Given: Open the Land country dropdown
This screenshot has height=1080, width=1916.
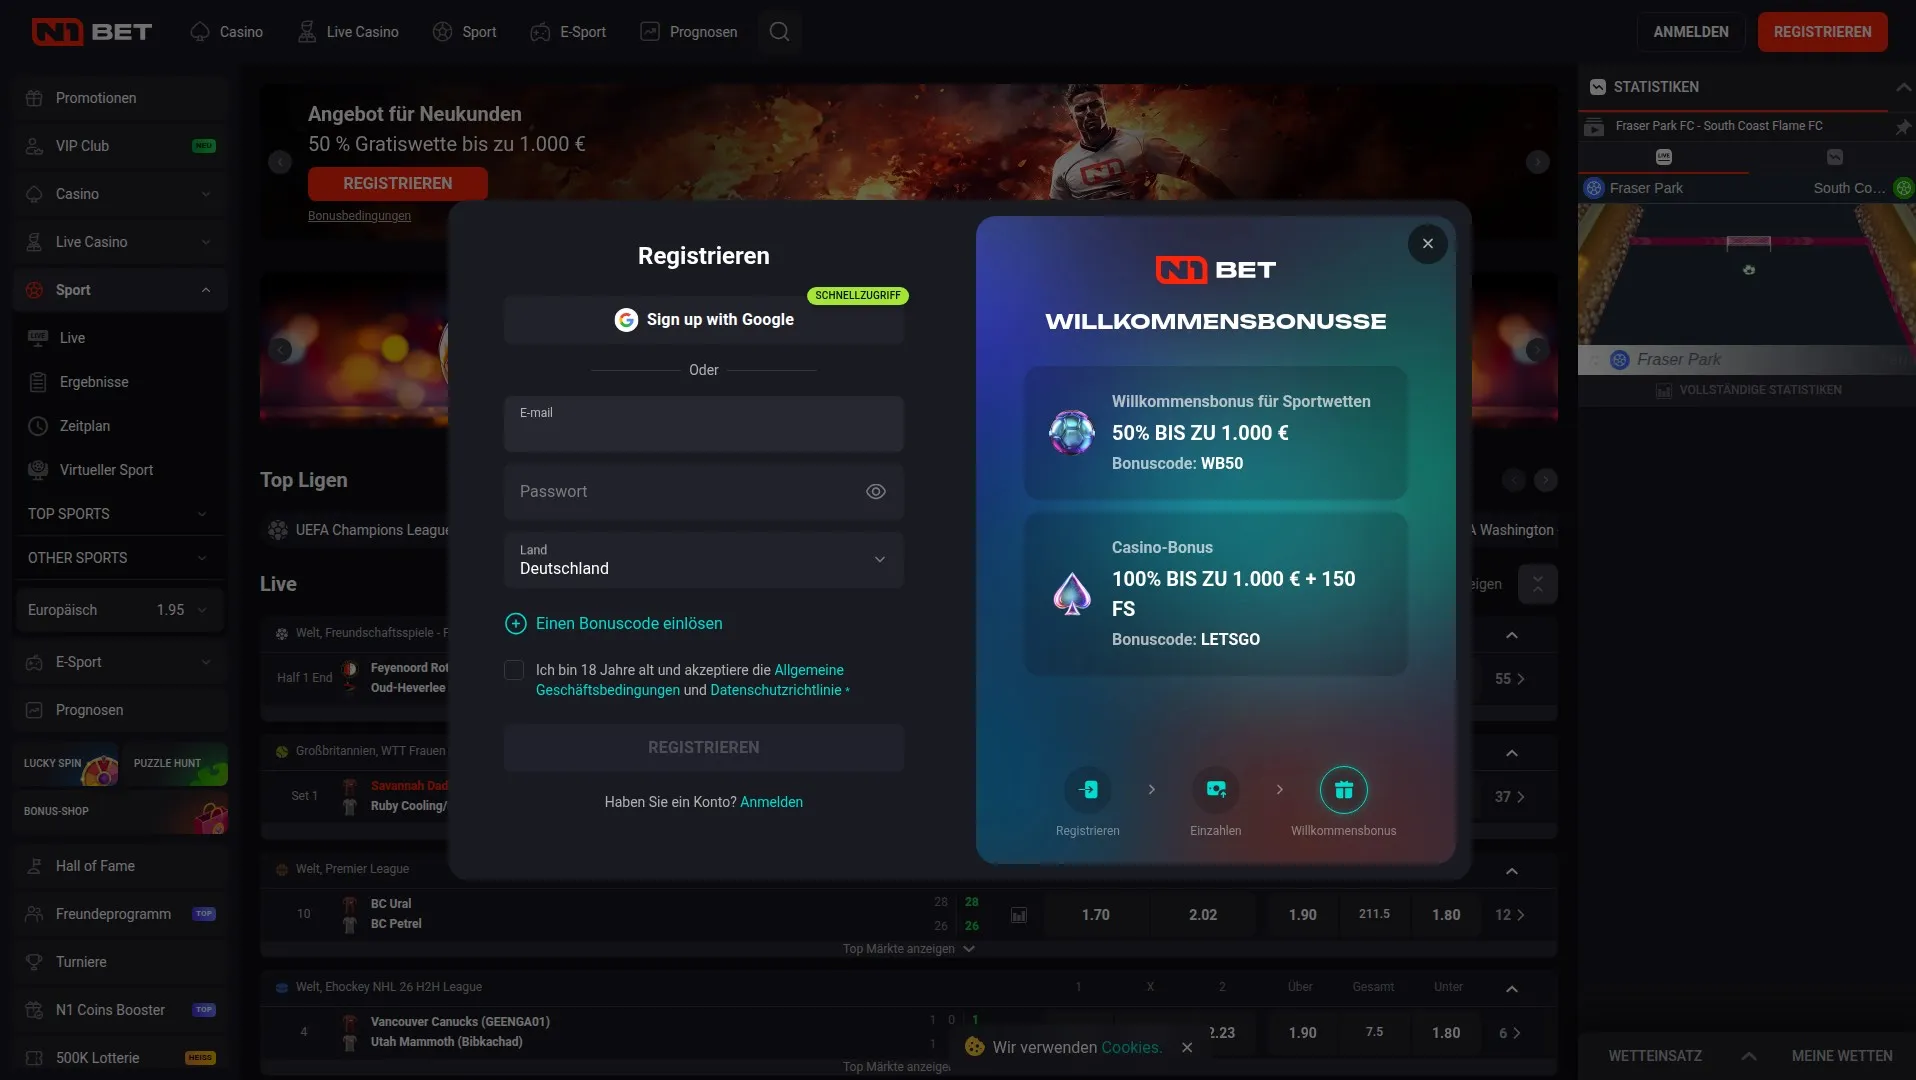Looking at the screenshot, I should (704, 560).
